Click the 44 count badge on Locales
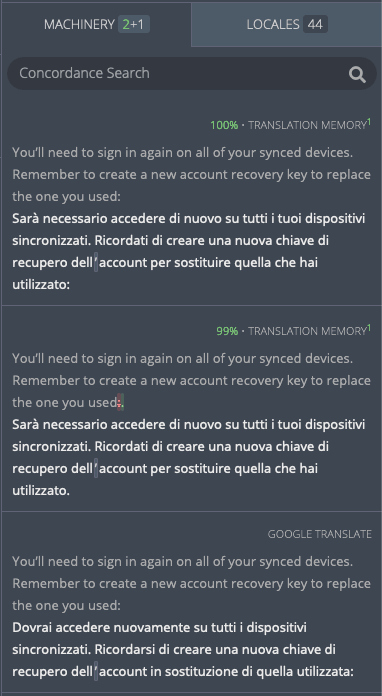The height and width of the screenshot is (696, 382). 315,24
